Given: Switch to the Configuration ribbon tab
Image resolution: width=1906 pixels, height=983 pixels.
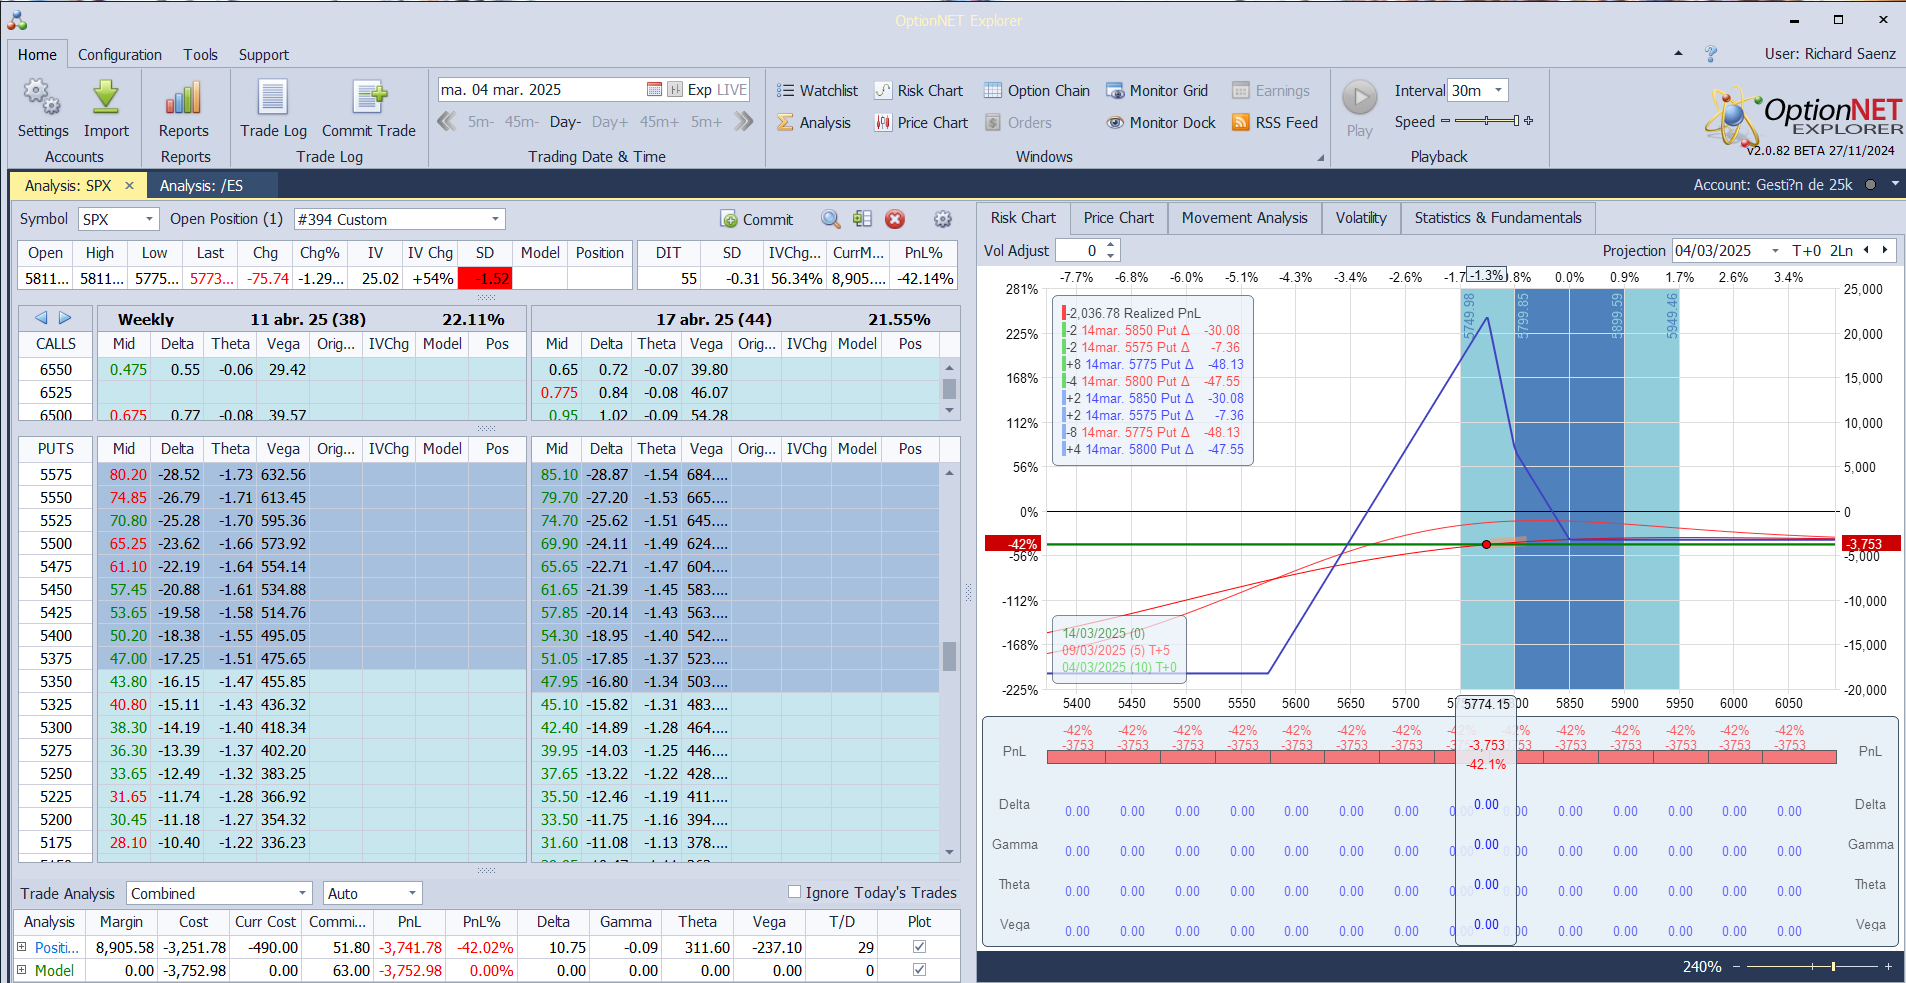Looking at the screenshot, I should point(120,55).
